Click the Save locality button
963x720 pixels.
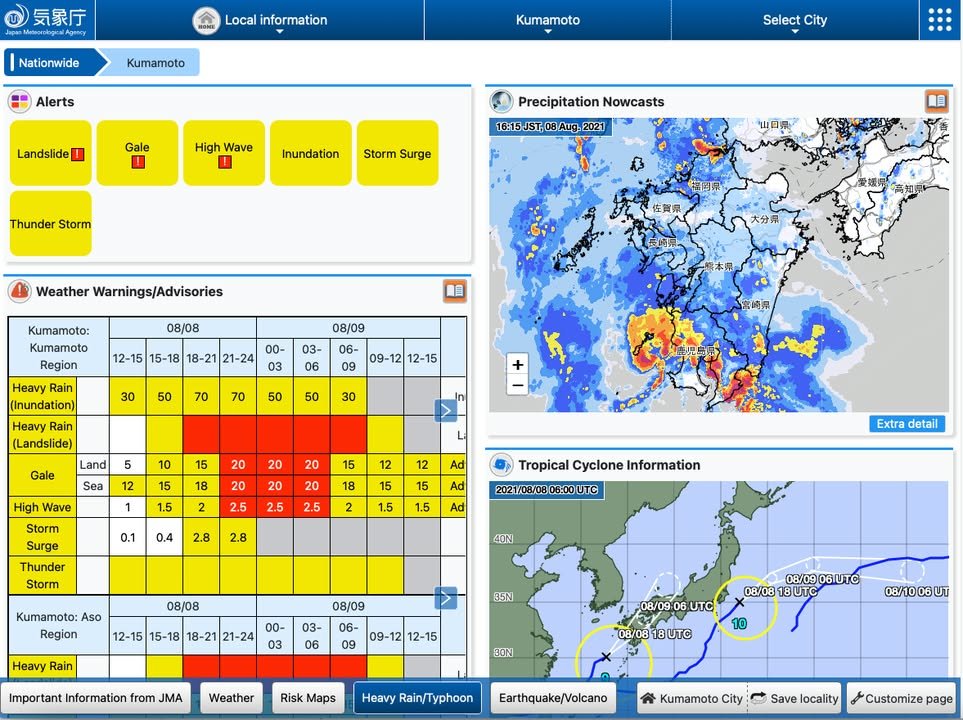click(x=795, y=698)
